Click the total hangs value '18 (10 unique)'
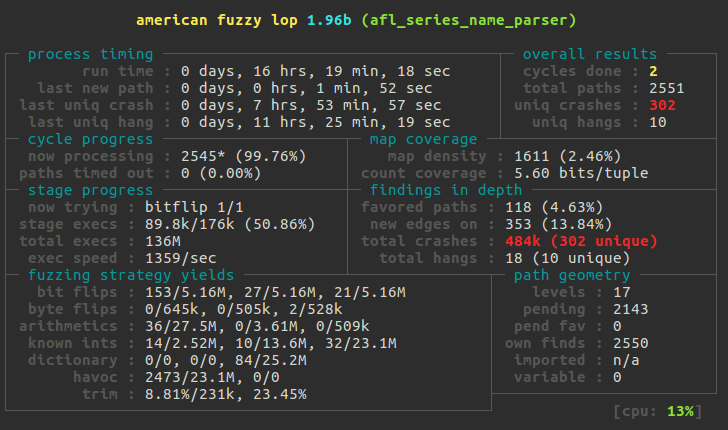728x430 pixels. point(567,258)
